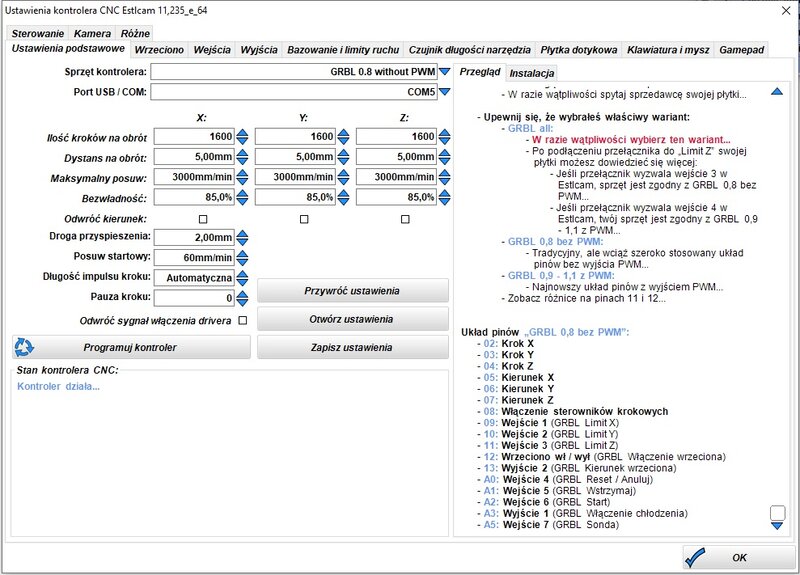The width and height of the screenshot is (800, 575).
Task: Click the Pauza kroku input field
Action: [x=194, y=298]
